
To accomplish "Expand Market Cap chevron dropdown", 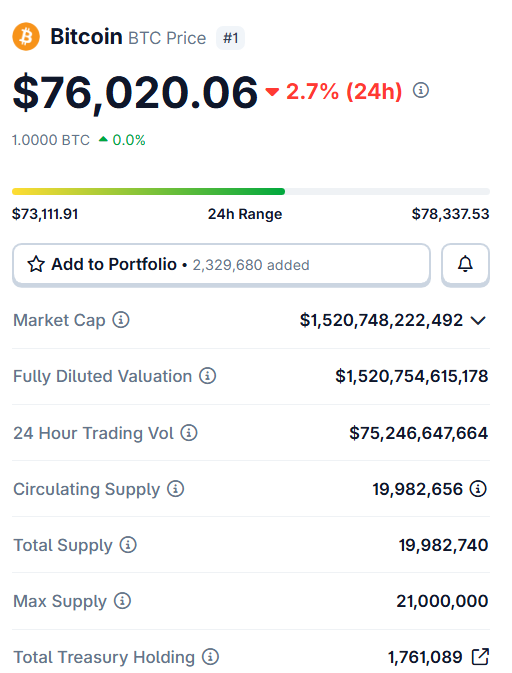I will point(478,320).
